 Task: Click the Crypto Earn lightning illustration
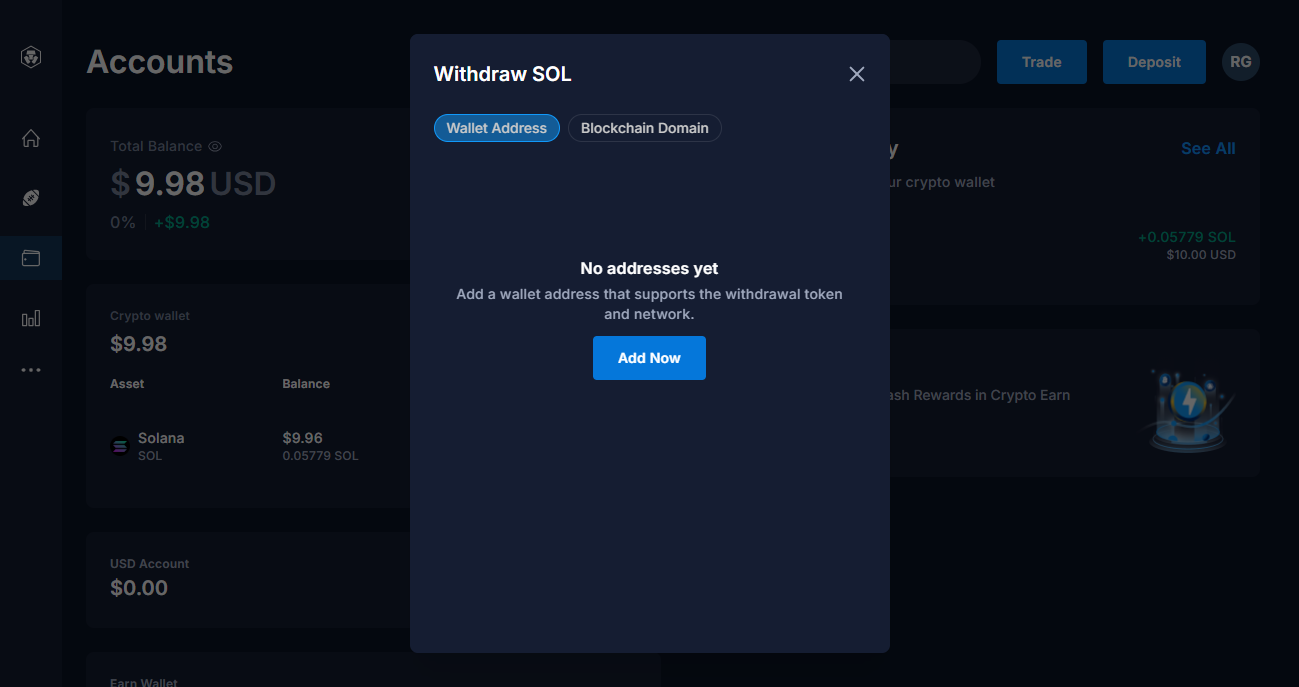pos(1188,408)
